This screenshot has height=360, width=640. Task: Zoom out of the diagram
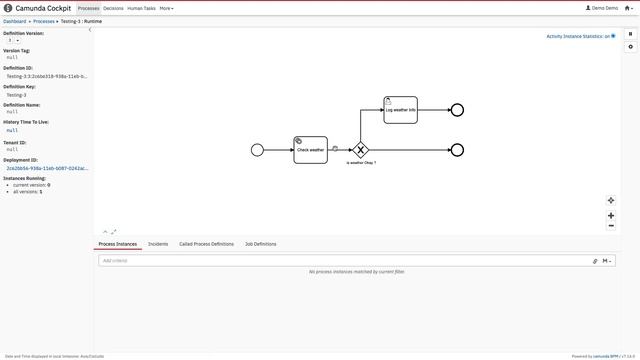611,226
